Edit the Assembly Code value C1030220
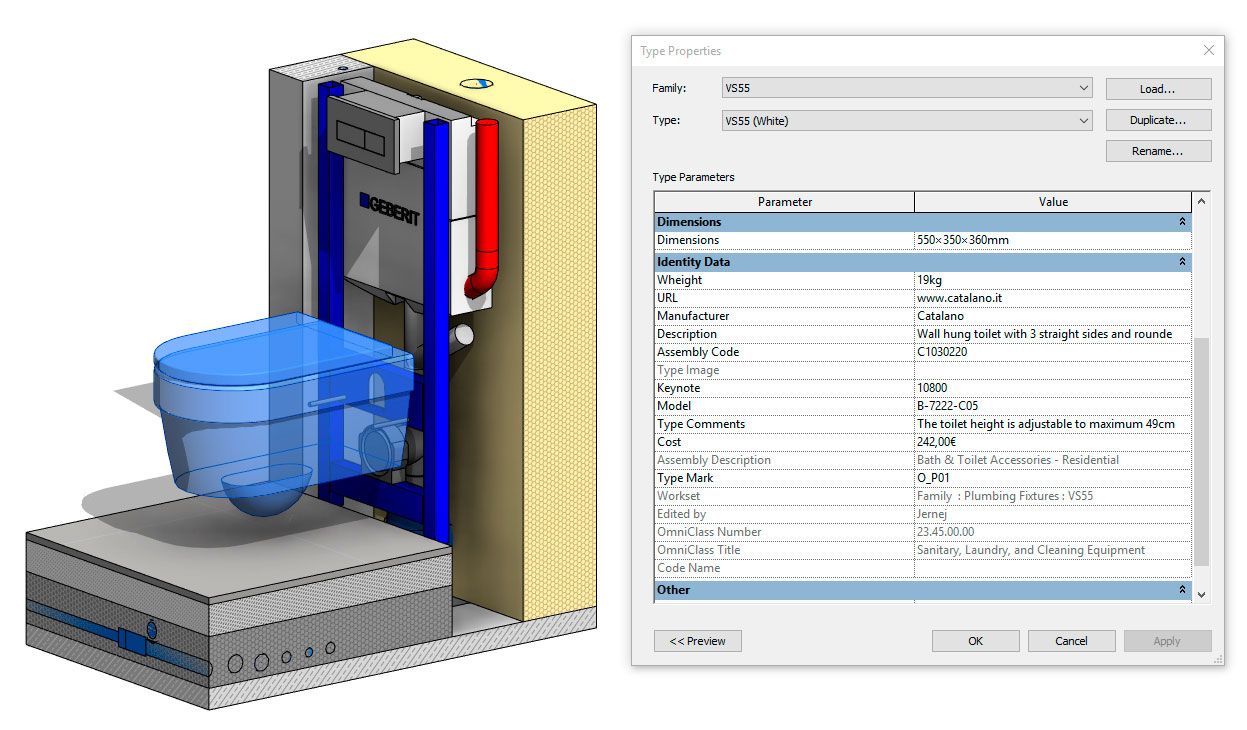 1053,352
